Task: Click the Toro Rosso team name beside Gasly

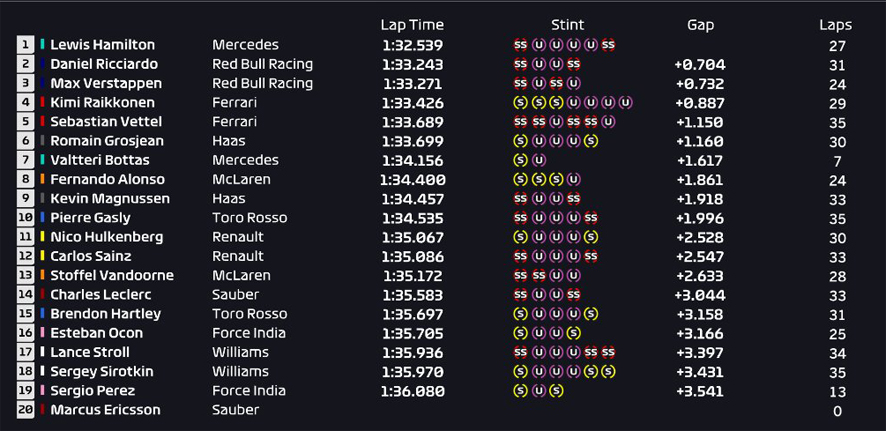Action: point(250,218)
